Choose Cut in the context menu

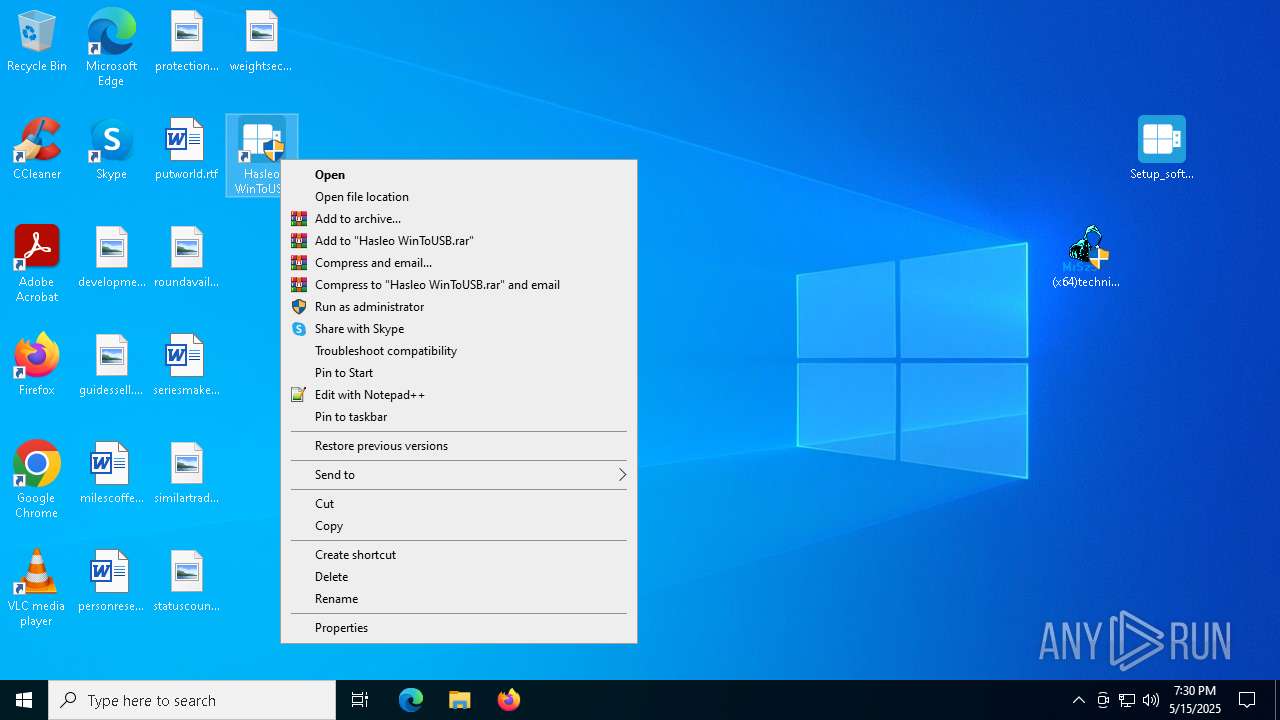coord(459,504)
